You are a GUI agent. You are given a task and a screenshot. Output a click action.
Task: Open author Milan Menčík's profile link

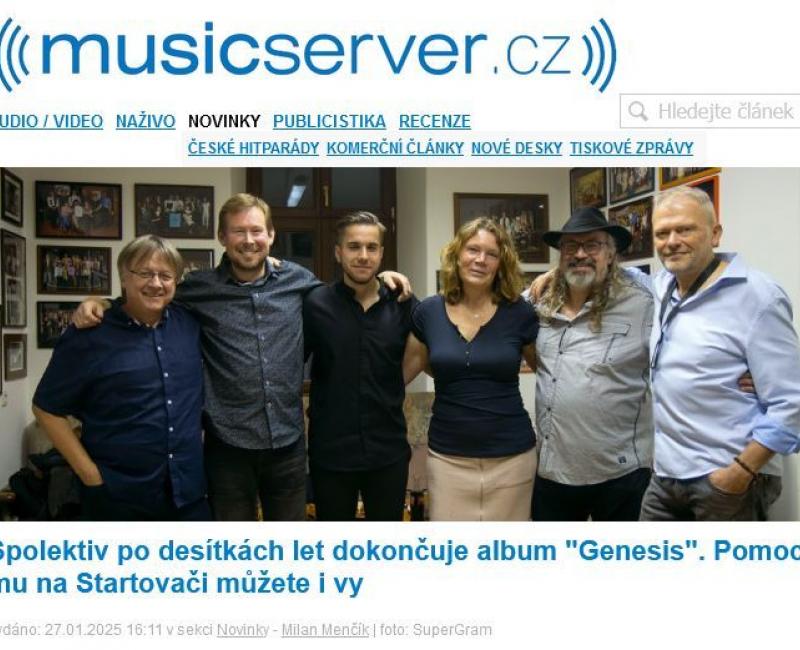325,630
